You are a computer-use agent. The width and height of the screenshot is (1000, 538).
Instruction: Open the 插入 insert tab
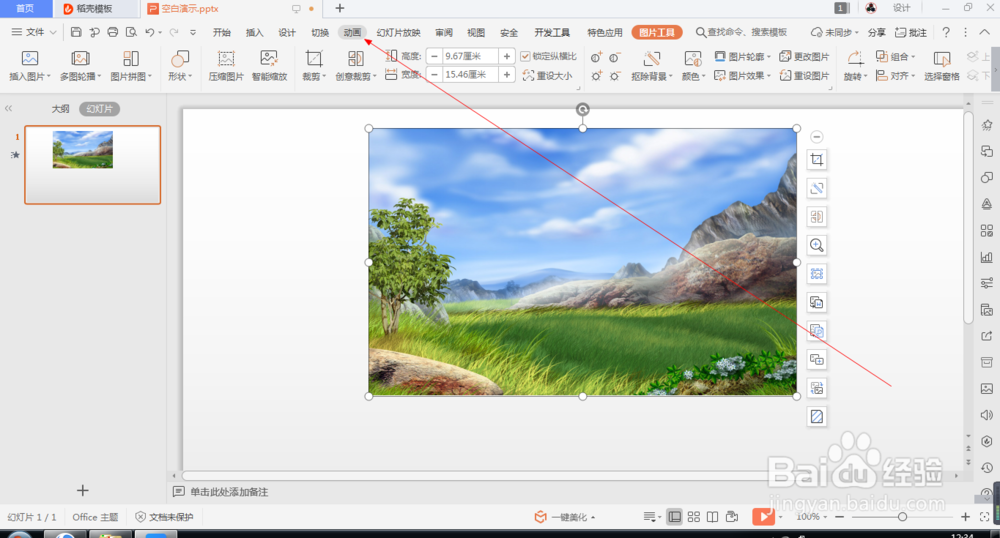pos(254,32)
